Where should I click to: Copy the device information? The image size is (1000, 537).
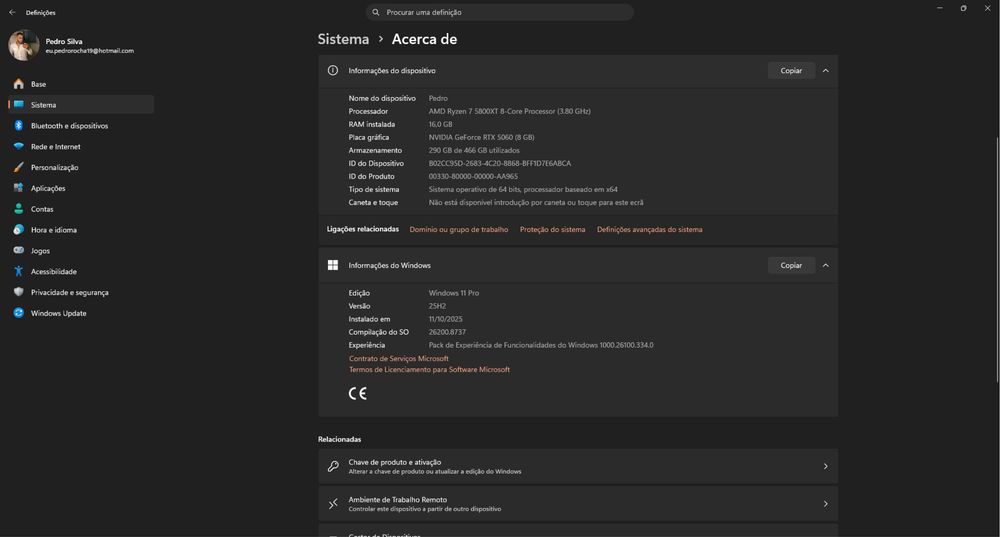tap(791, 71)
